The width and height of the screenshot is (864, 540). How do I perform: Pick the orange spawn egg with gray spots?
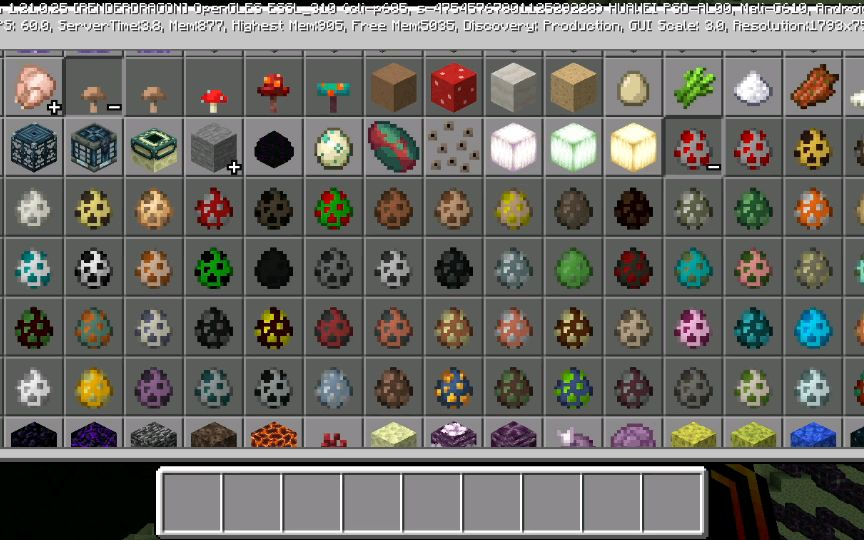pos(813,207)
